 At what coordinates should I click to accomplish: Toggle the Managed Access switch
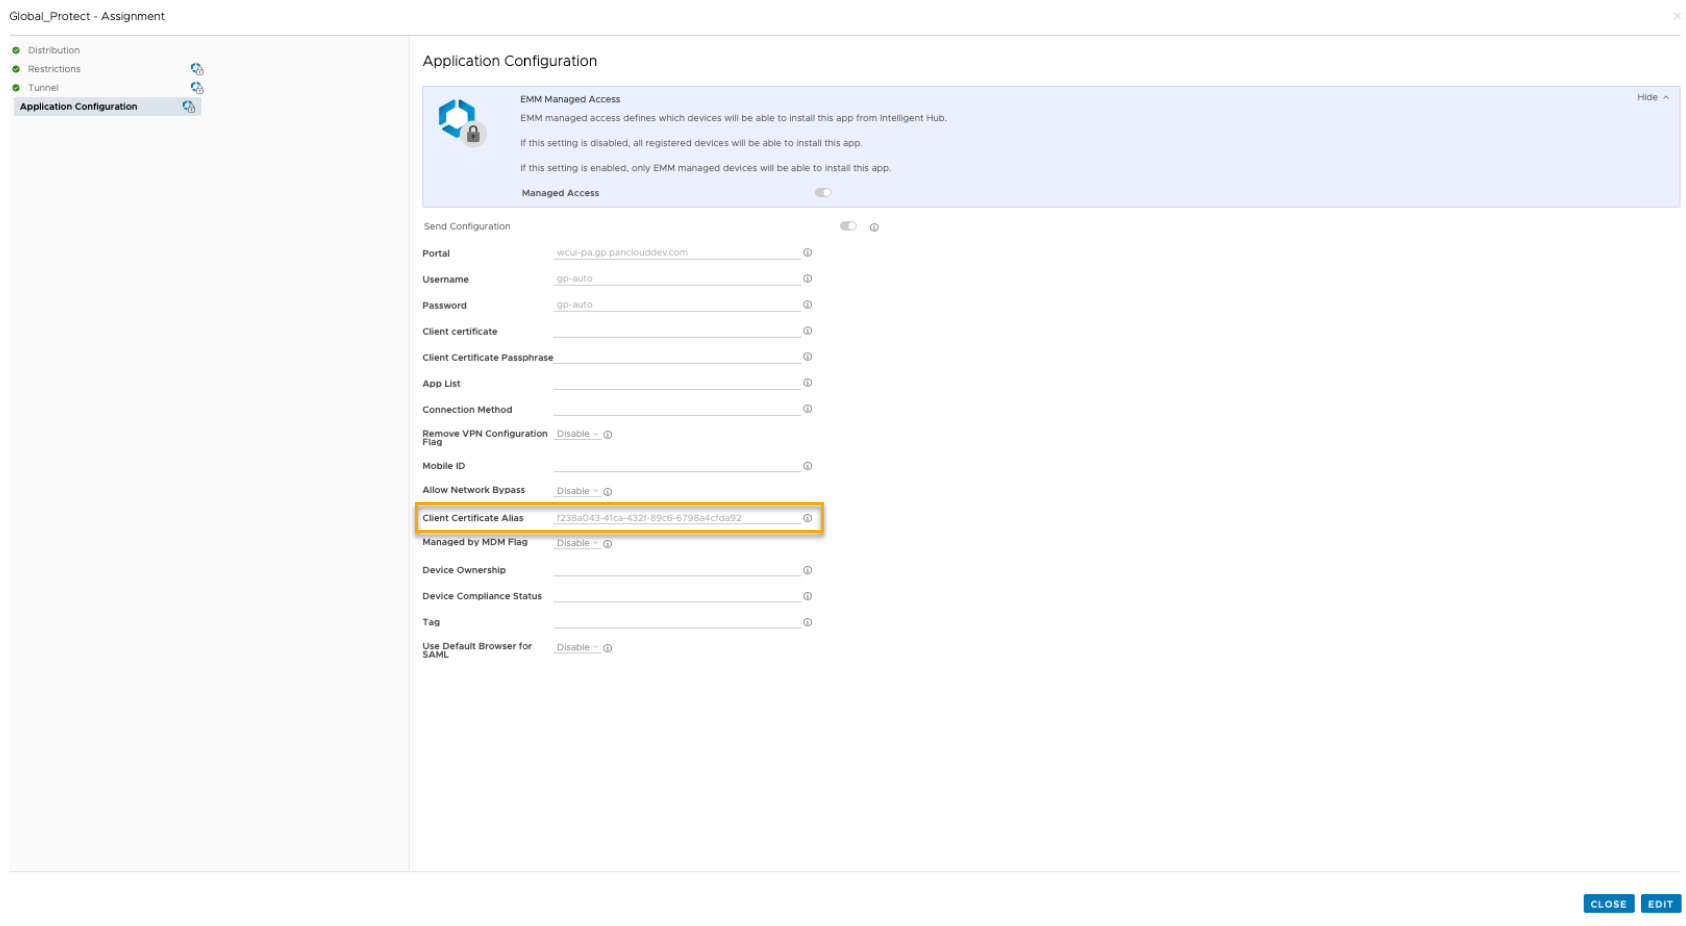pyautogui.click(x=823, y=193)
